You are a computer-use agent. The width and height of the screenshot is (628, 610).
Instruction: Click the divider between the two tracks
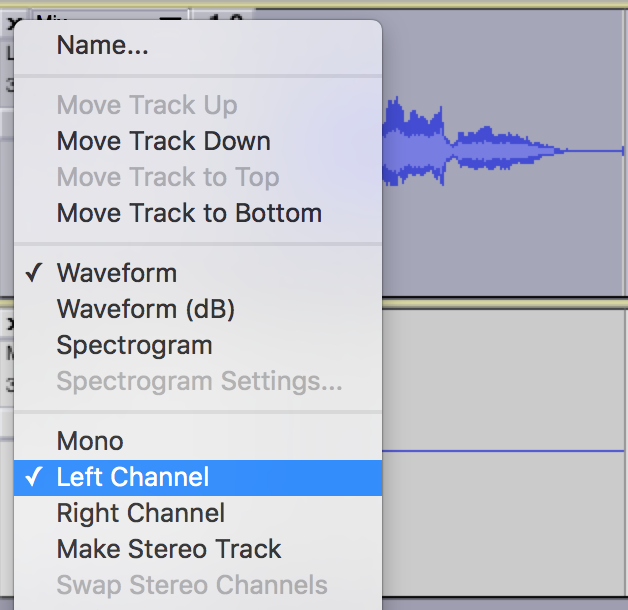[x=500, y=300]
